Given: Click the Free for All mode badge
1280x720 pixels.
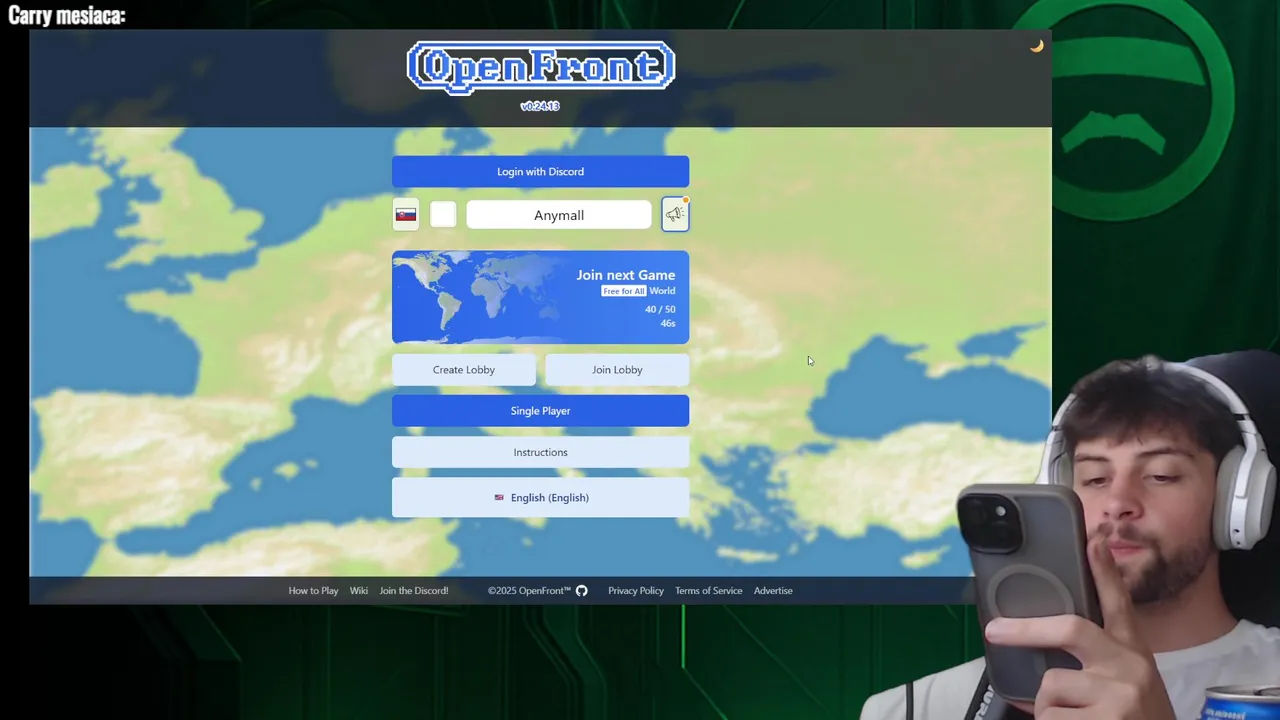Looking at the screenshot, I should pos(624,291).
